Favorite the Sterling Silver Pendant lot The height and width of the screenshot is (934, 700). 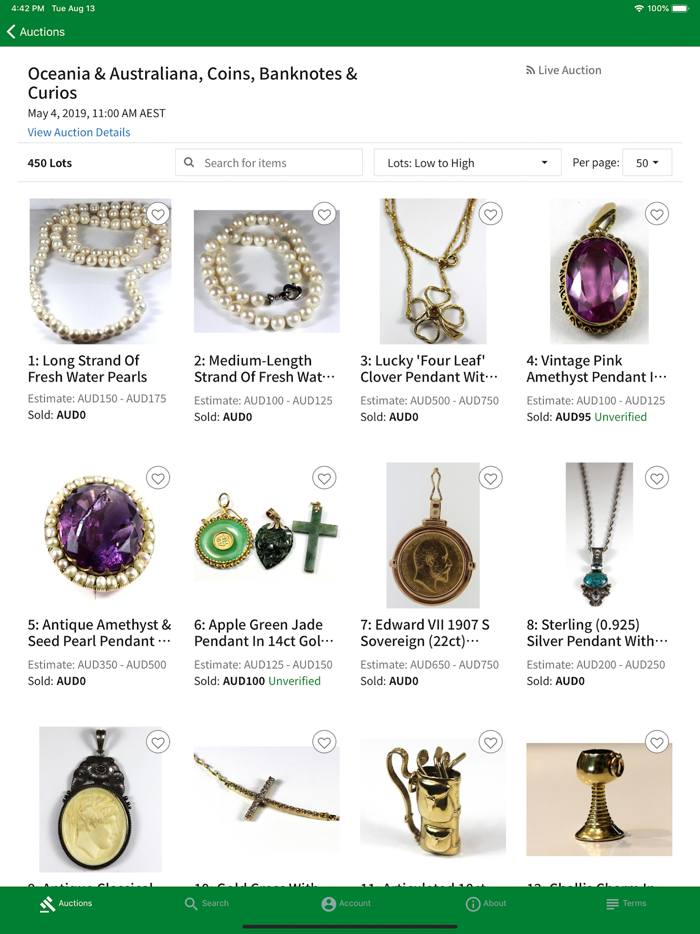656,478
